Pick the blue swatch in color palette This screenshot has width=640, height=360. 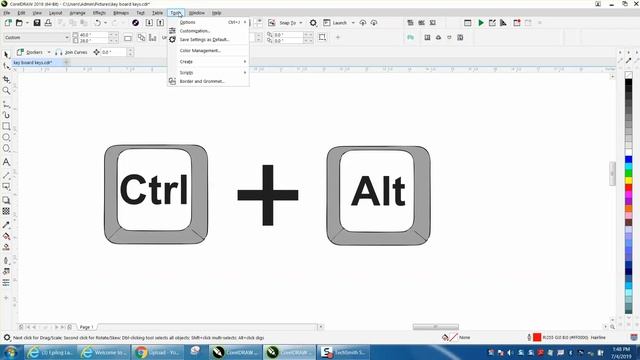tap(629, 159)
